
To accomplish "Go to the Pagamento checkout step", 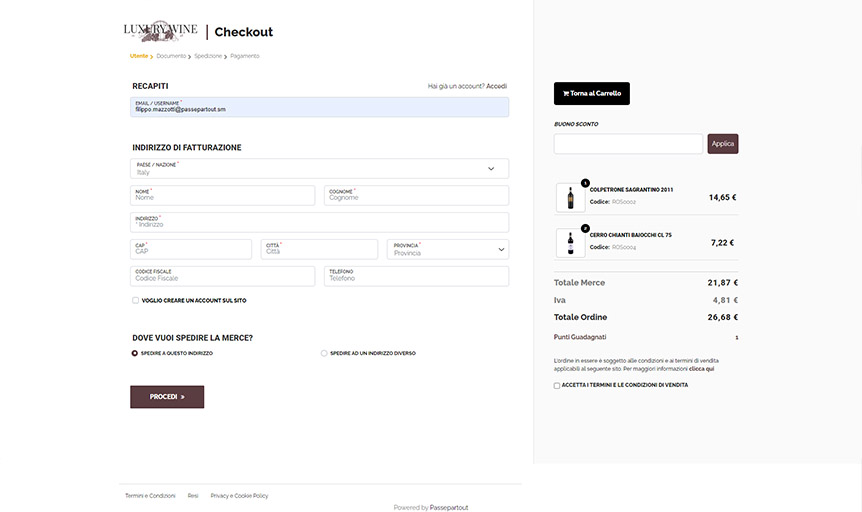I will point(245,56).
